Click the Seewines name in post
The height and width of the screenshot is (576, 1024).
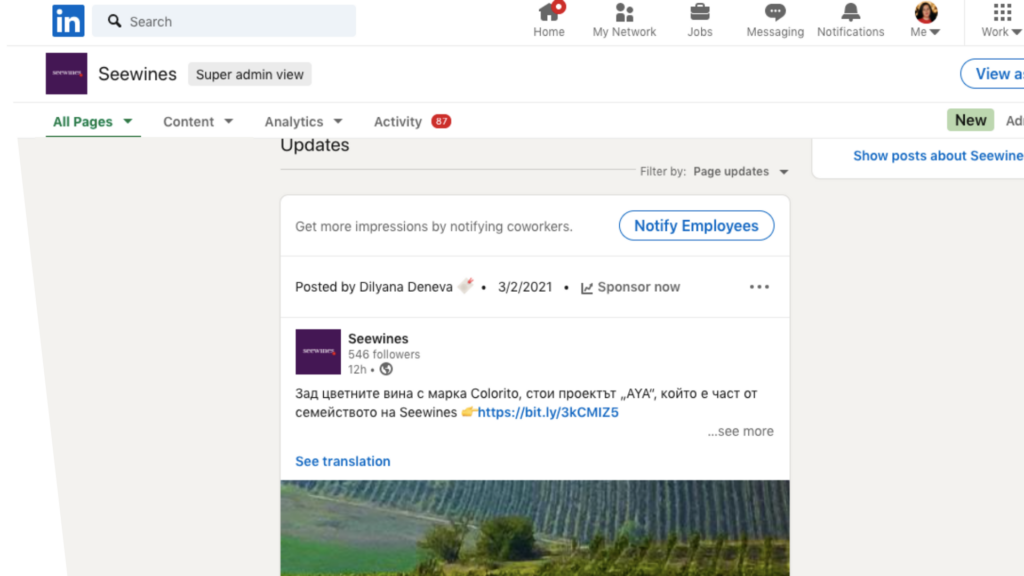[x=378, y=338]
